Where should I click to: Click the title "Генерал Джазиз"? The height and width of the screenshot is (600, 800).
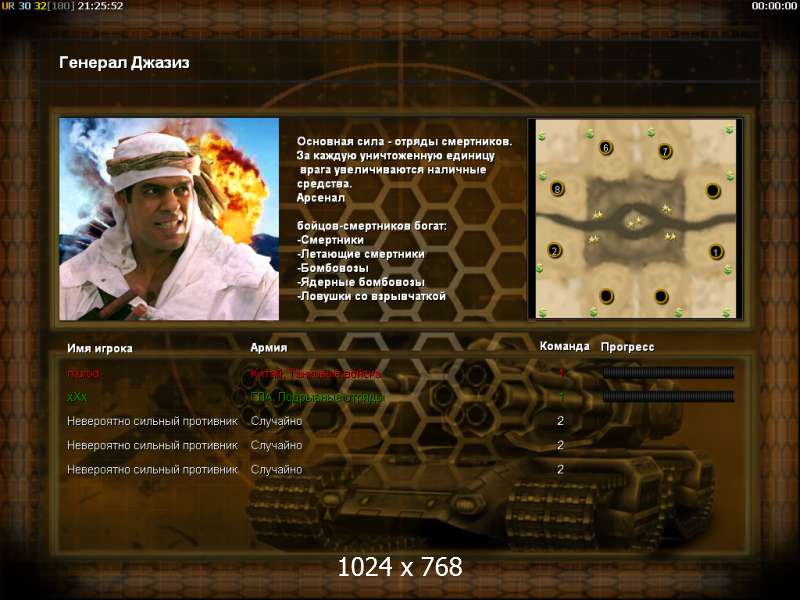tap(124, 63)
